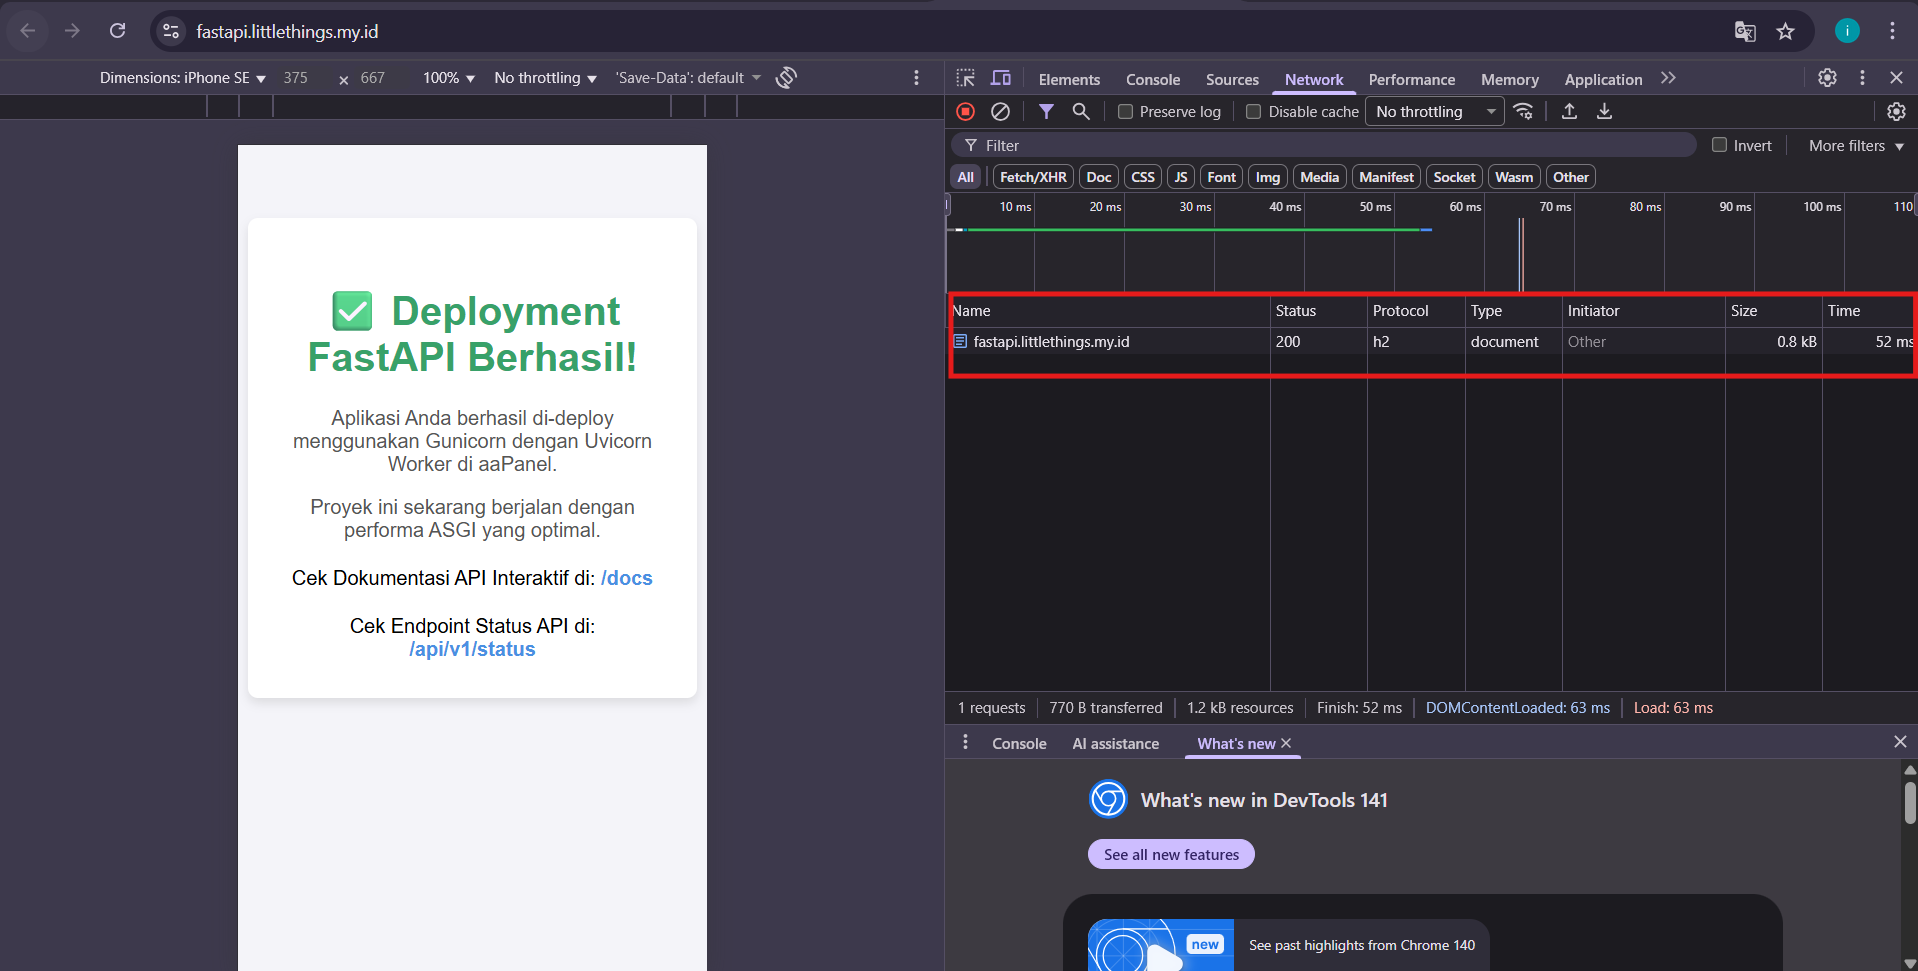Filter requests by Font type
1918x971 pixels.
click(1221, 177)
